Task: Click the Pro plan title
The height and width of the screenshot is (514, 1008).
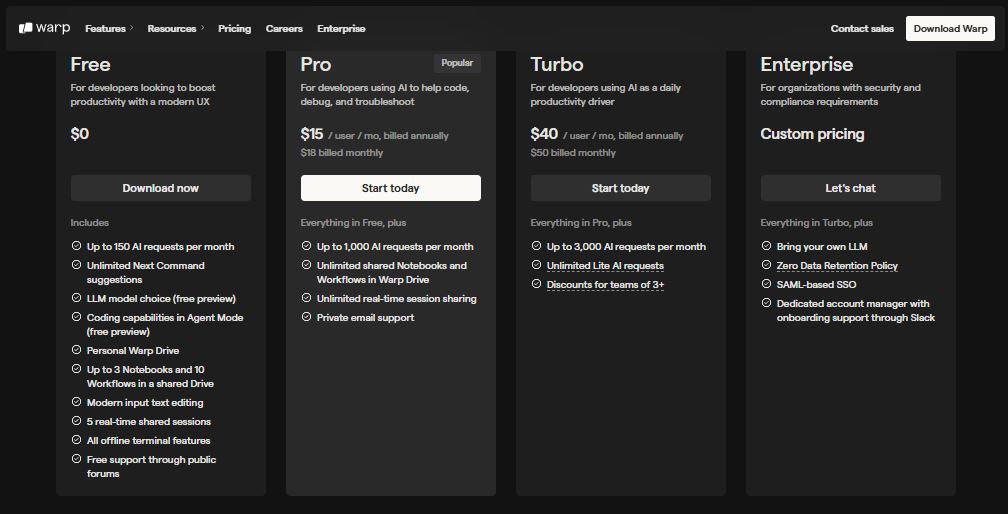Action: pos(316,64)
